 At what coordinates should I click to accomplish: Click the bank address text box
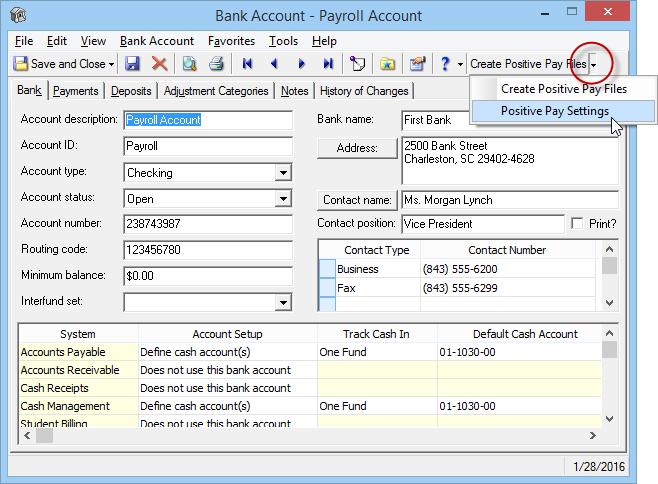pos(510,160)
